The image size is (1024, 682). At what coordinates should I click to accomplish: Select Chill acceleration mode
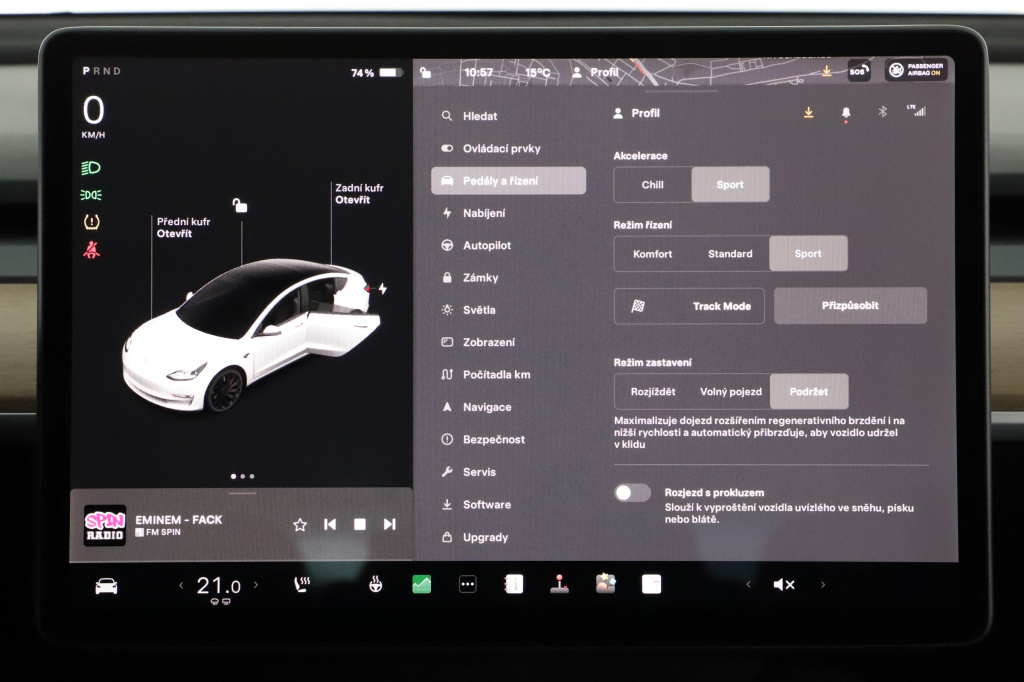(652, 184)
